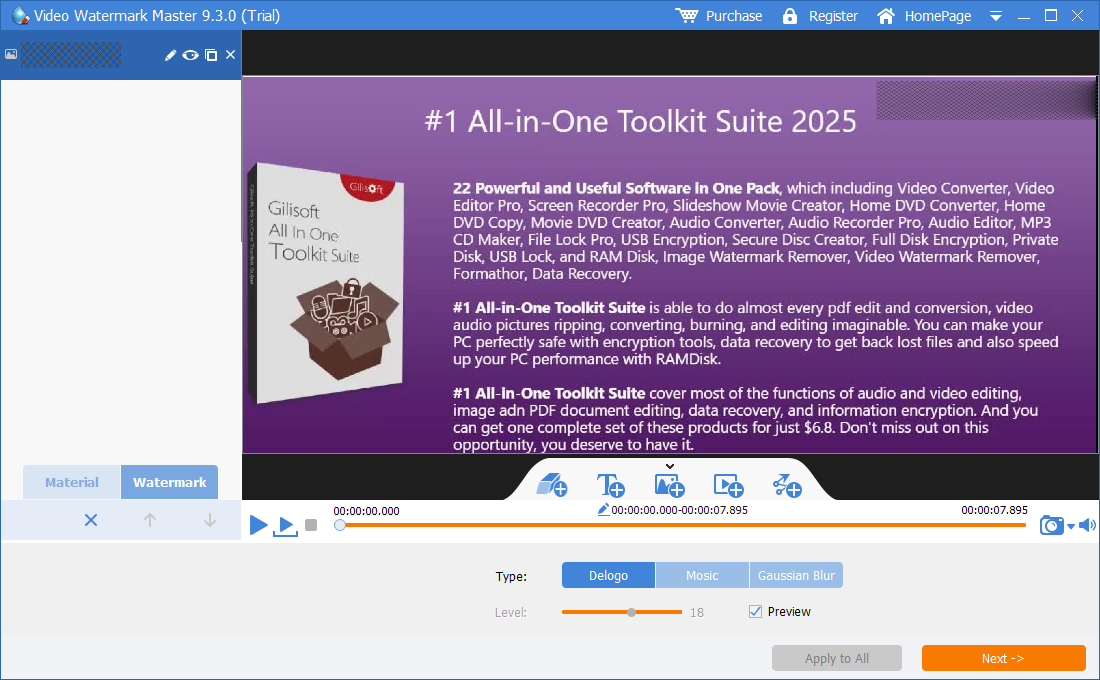Screen dimensions: 1100x680
Task: Open the snapshot dropdown arrow
Action: pos(1071,526)
